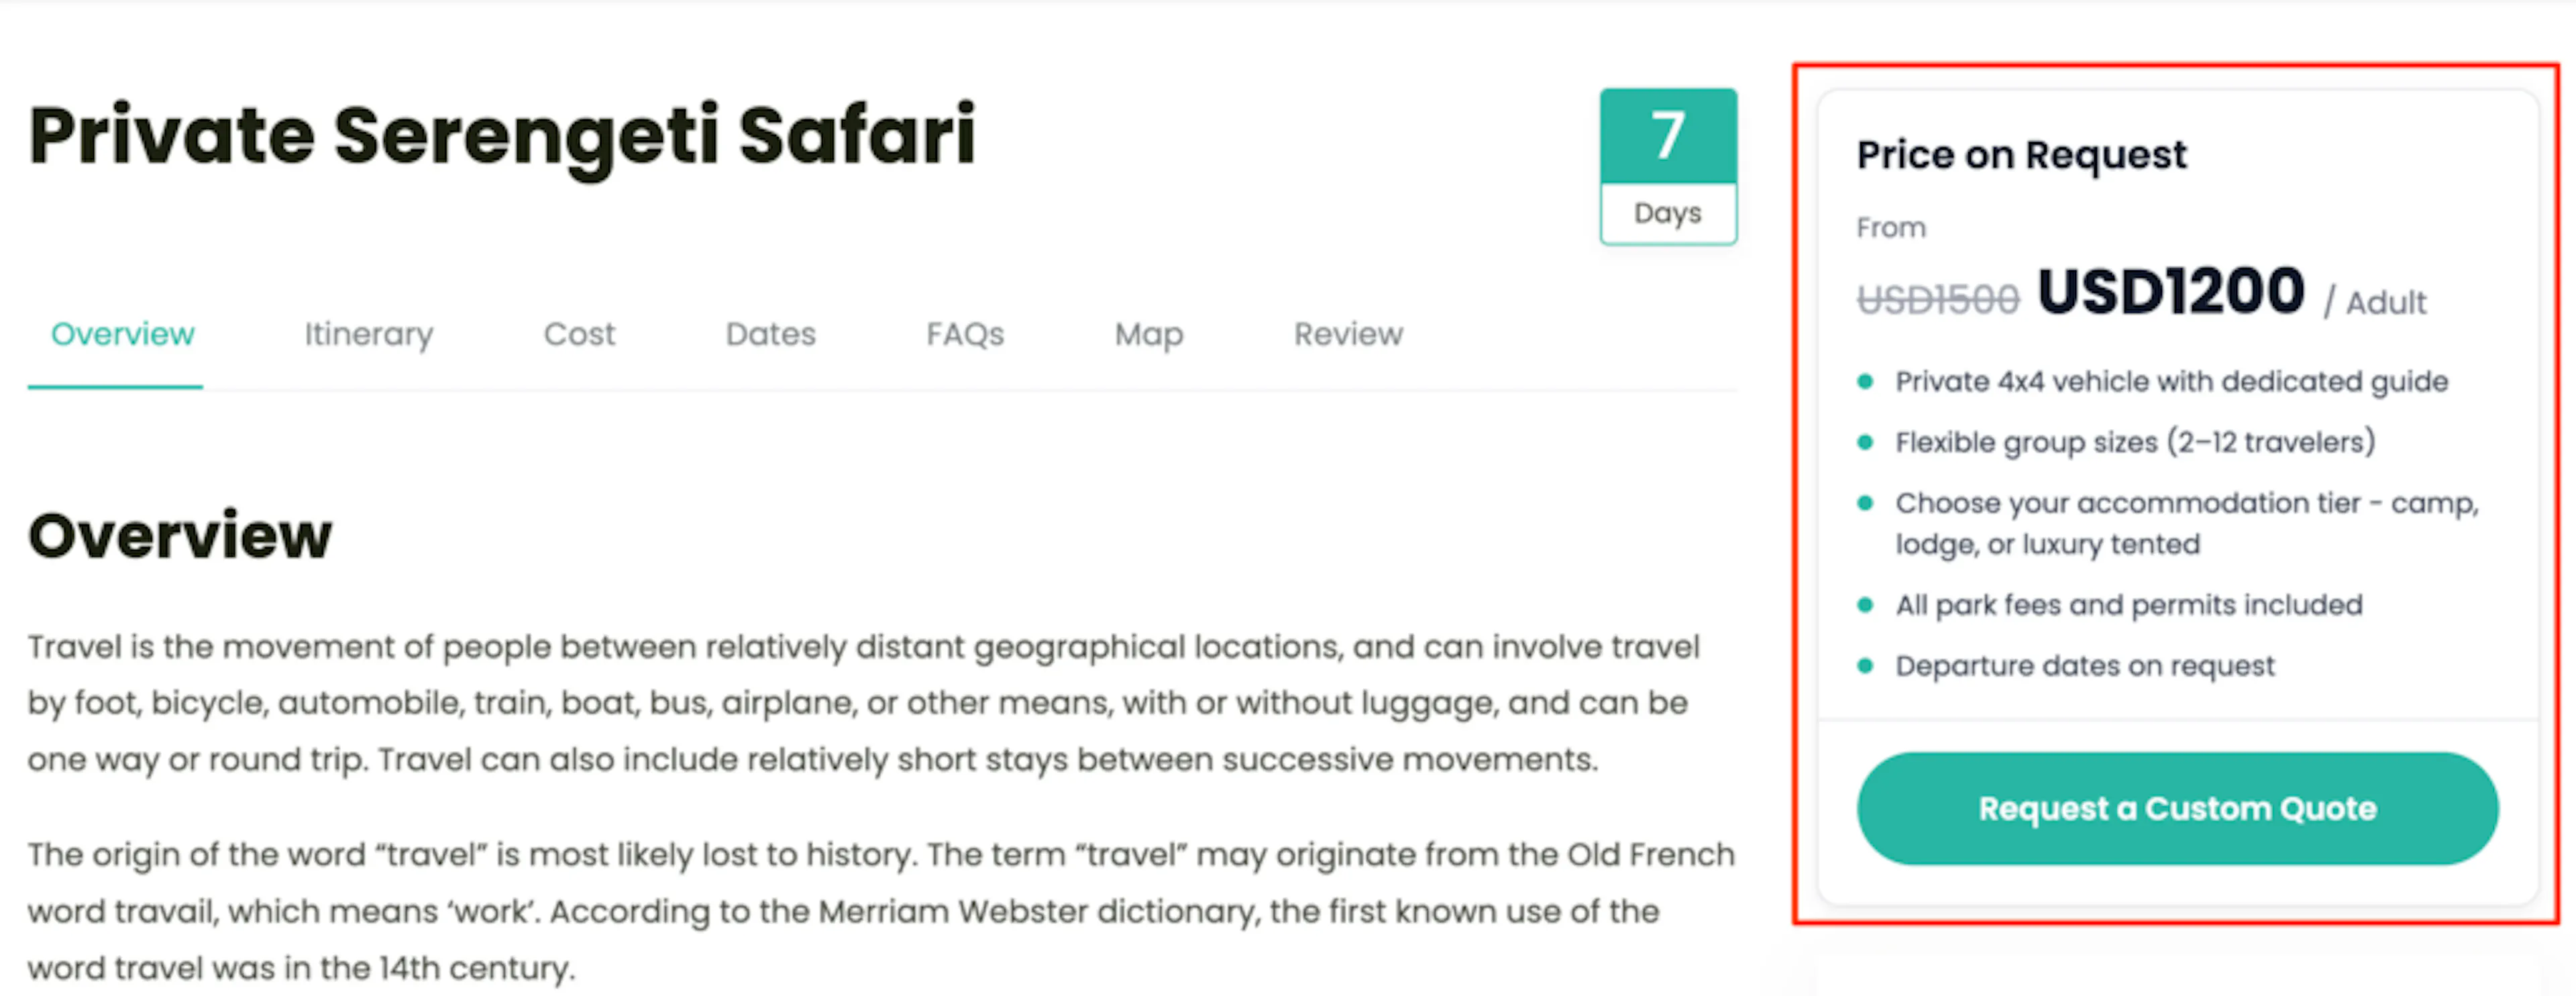Click the green bullet beside Departure dates
This screenshot has height=996, width=2576.
tap(1865, 666)
